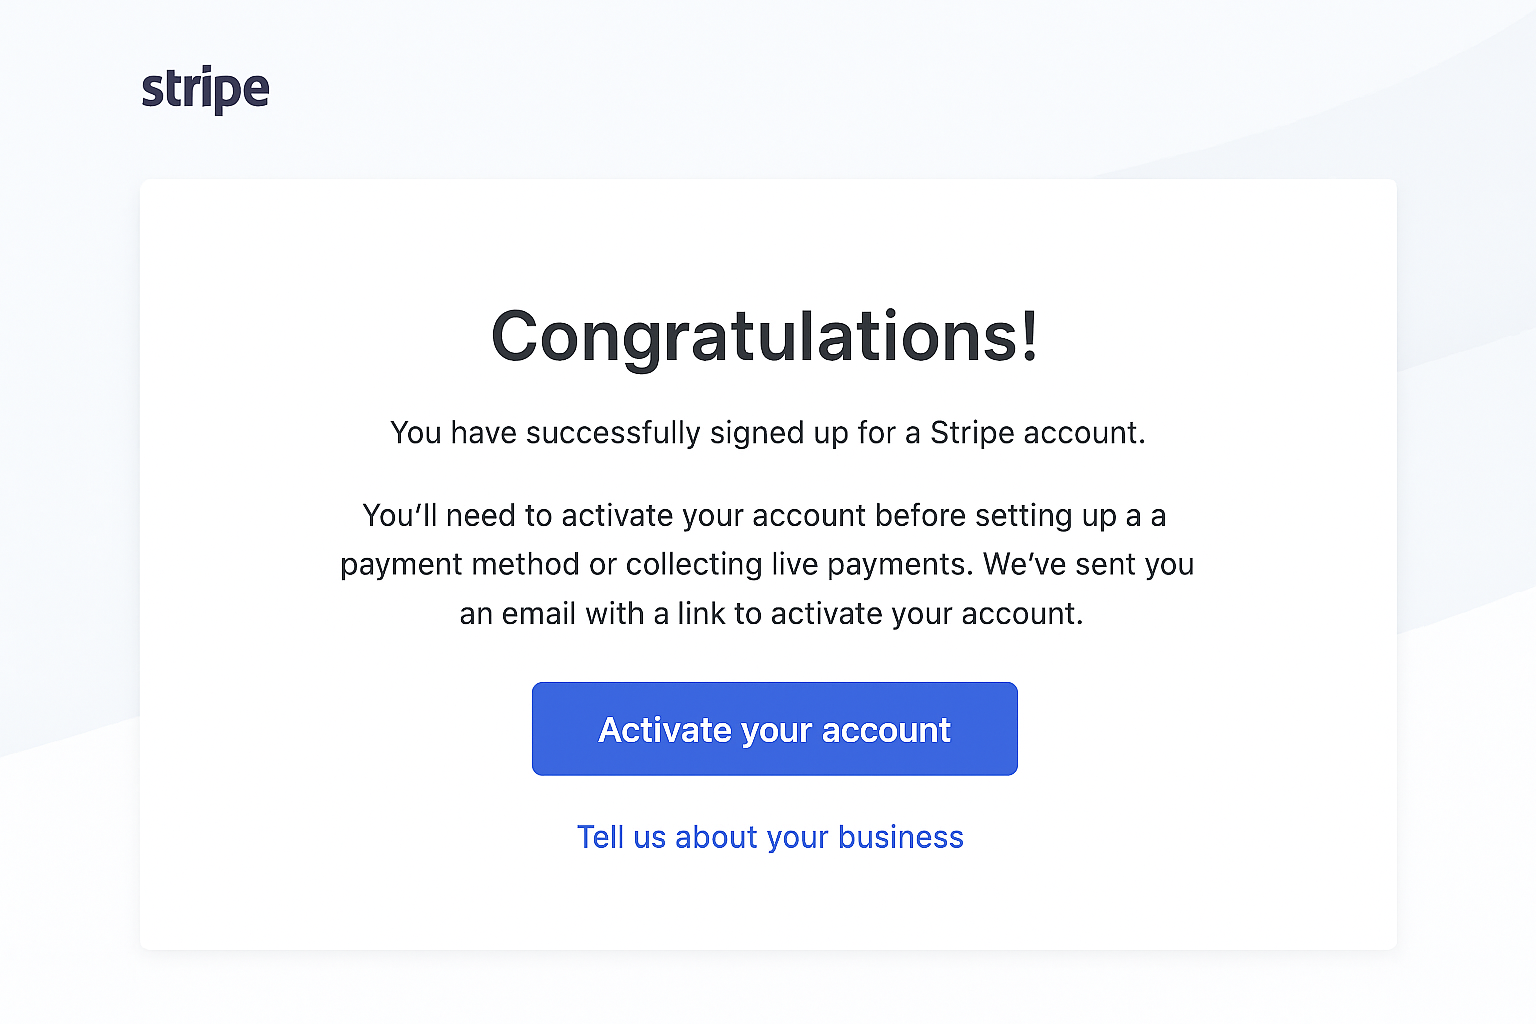This screenshot has width=1536, height=1024.
Task: Click the line starting You'll need to activate
Action: point(765,516)
